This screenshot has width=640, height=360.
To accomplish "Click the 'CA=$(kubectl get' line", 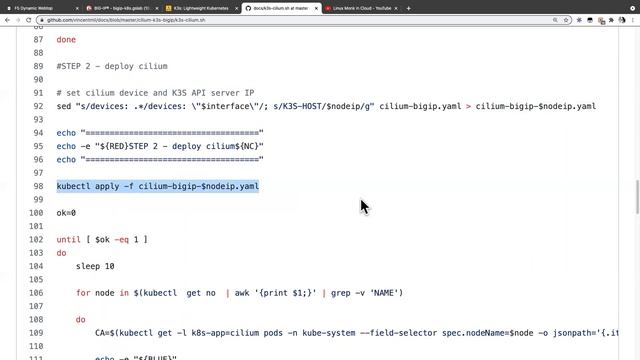I will tap(356, 333).
